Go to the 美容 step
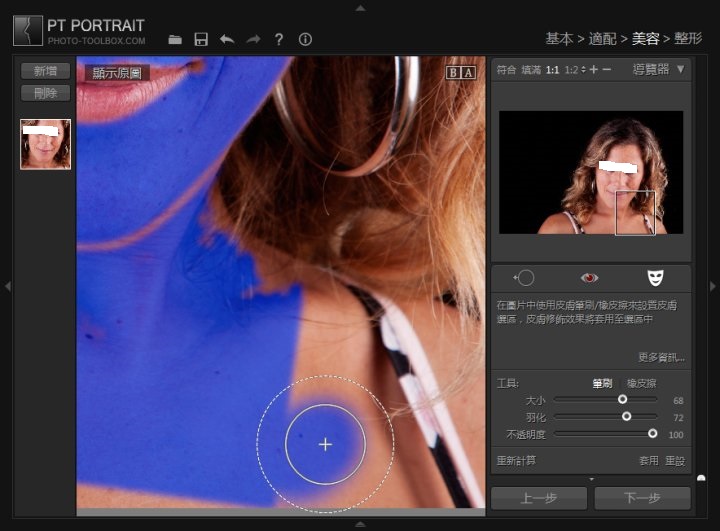 (645, 39)
